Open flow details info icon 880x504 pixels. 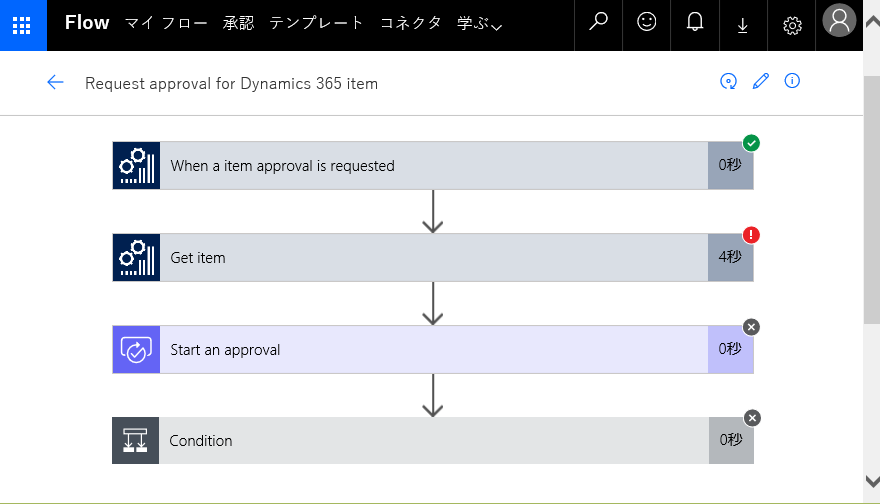pos(792,81)
